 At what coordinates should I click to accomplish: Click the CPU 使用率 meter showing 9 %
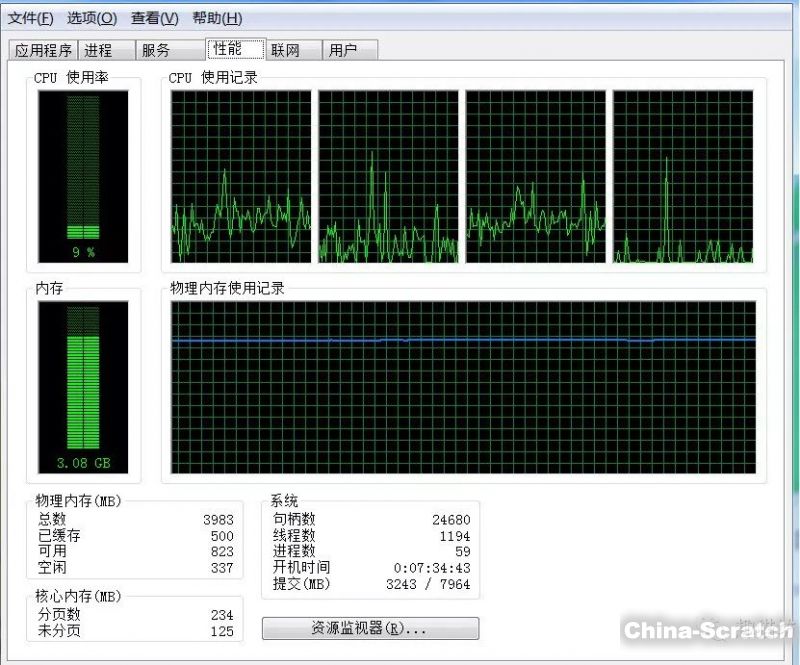click(83, 177)
